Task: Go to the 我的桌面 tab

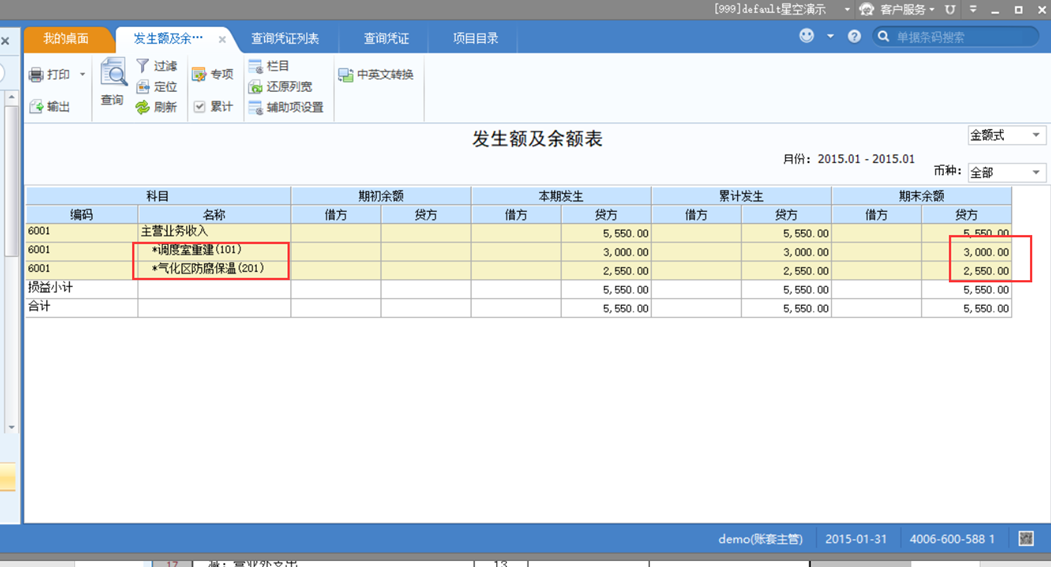Action: (66, 39)
